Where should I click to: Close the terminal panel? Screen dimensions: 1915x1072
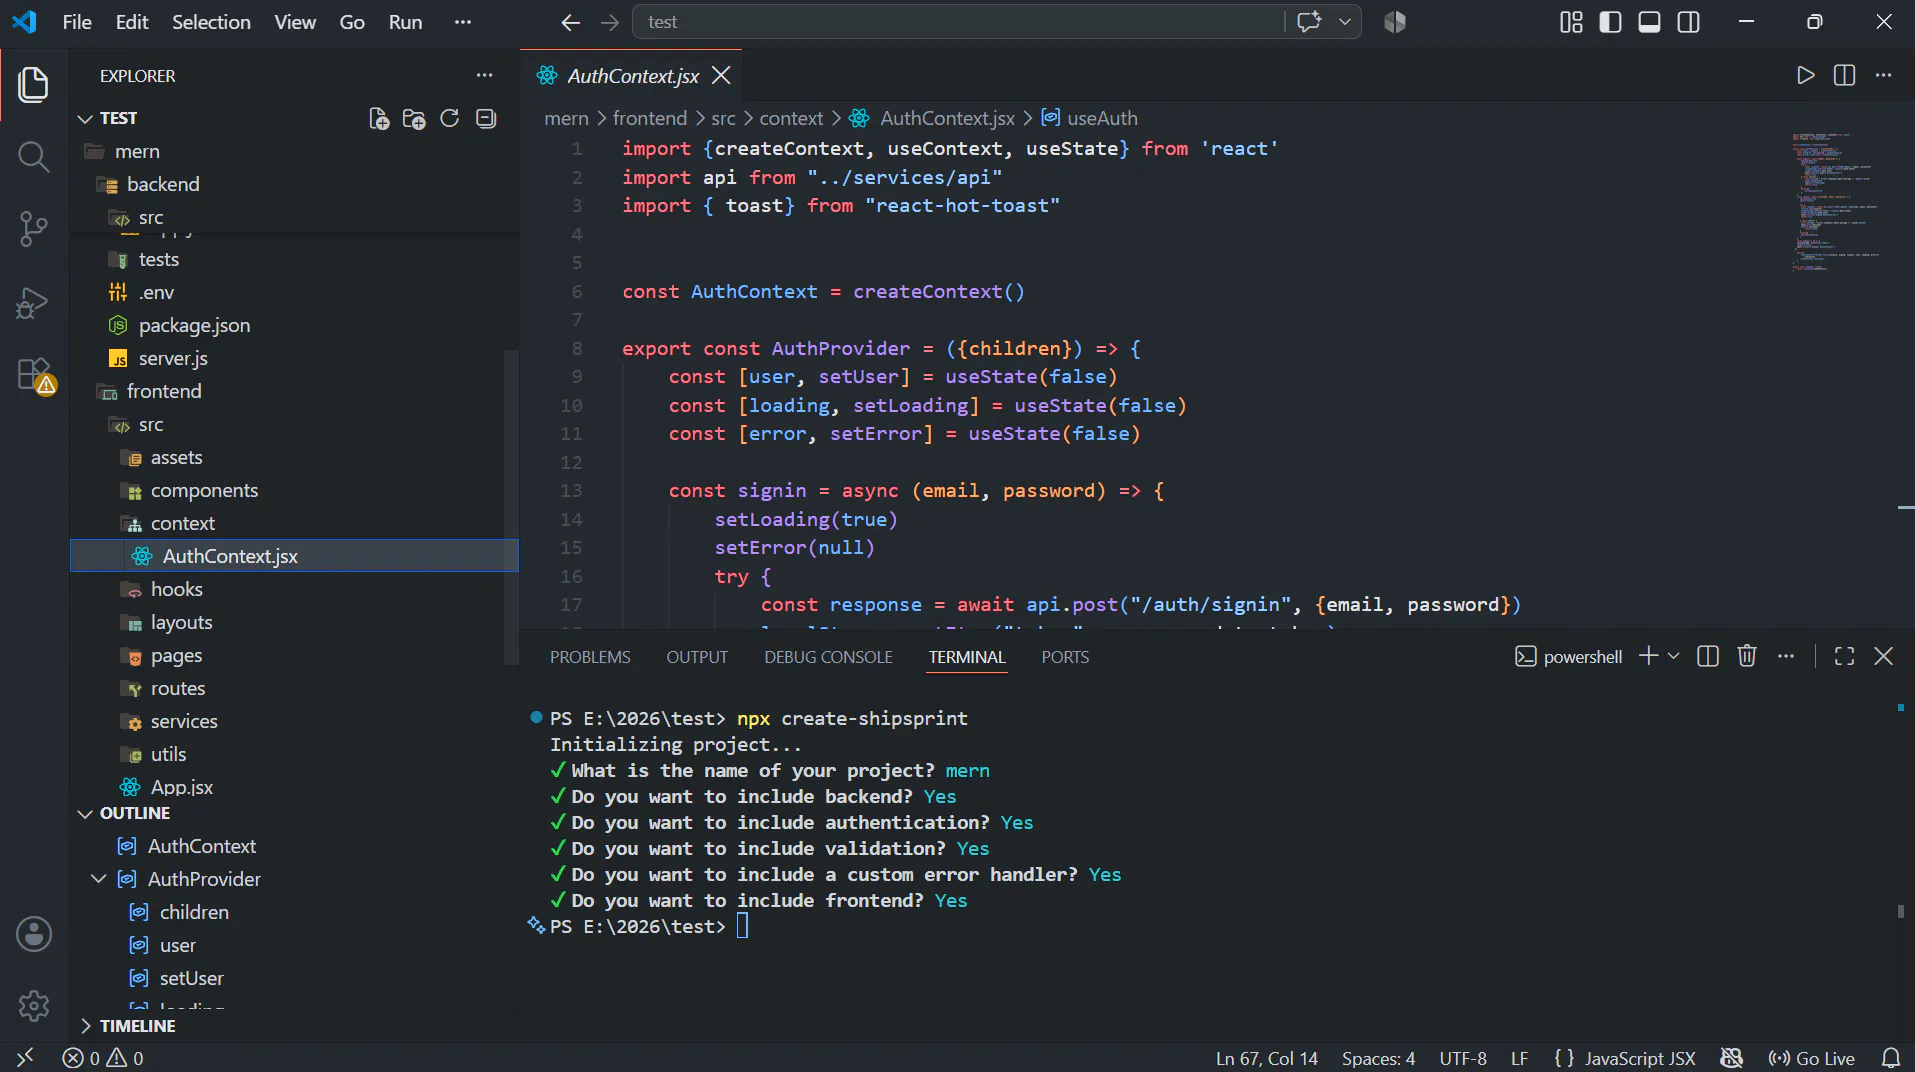(x=1883, y=656)
